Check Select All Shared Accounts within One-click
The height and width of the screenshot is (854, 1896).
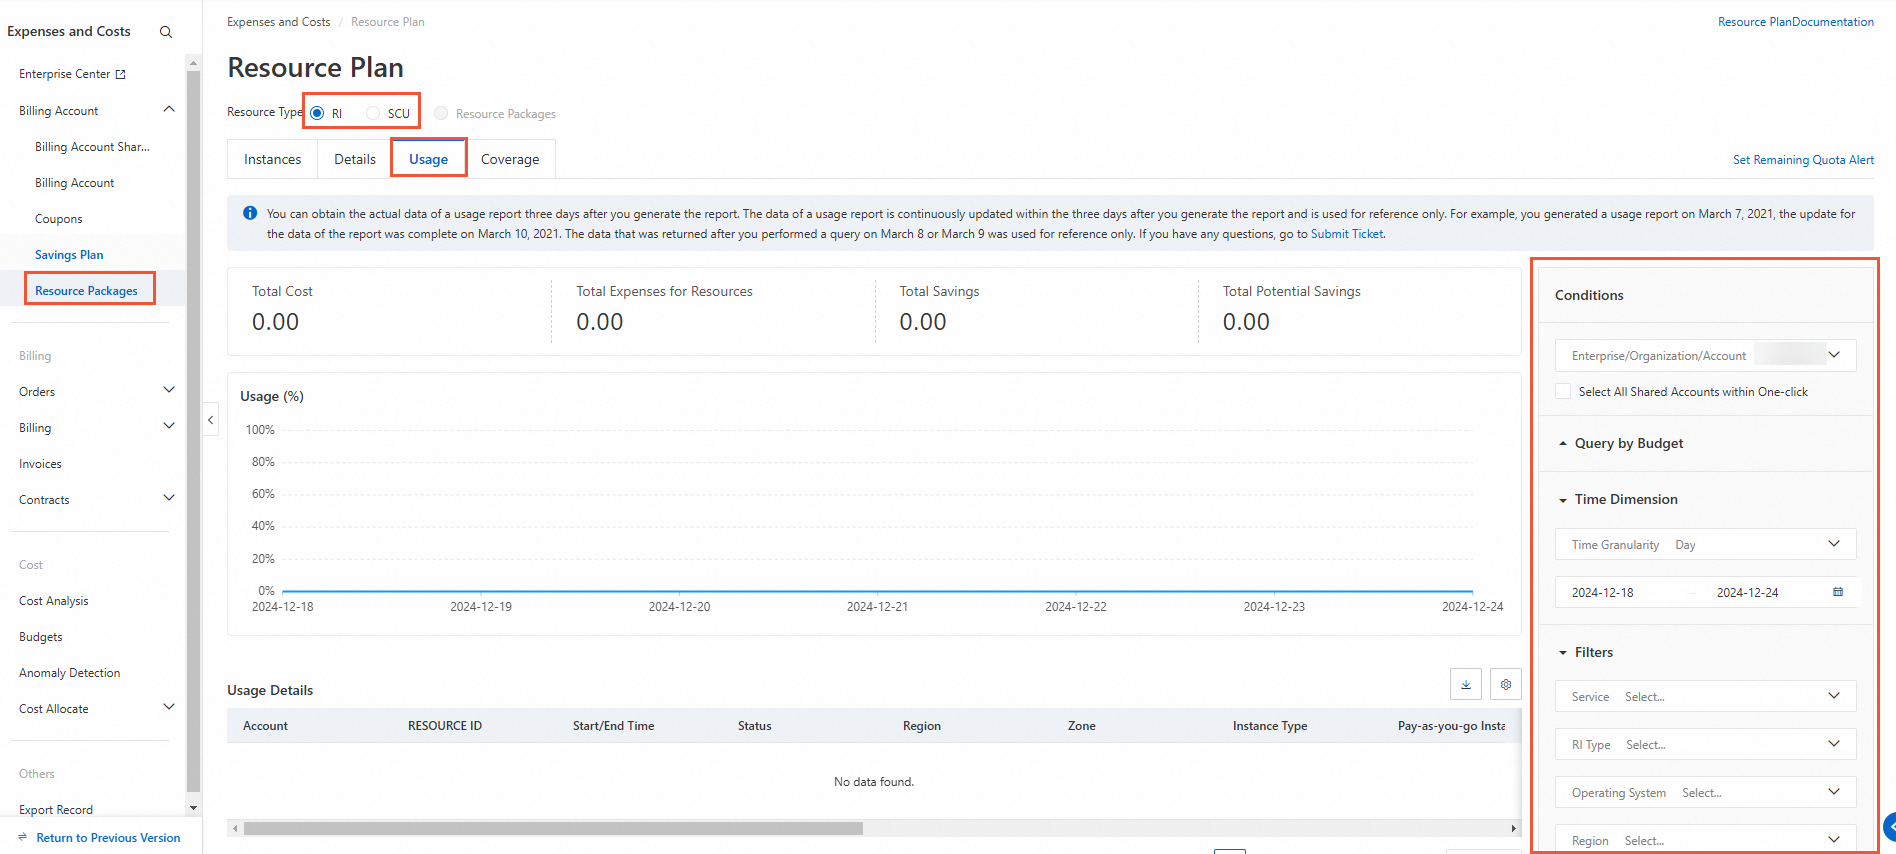[x=1563, y=391]
